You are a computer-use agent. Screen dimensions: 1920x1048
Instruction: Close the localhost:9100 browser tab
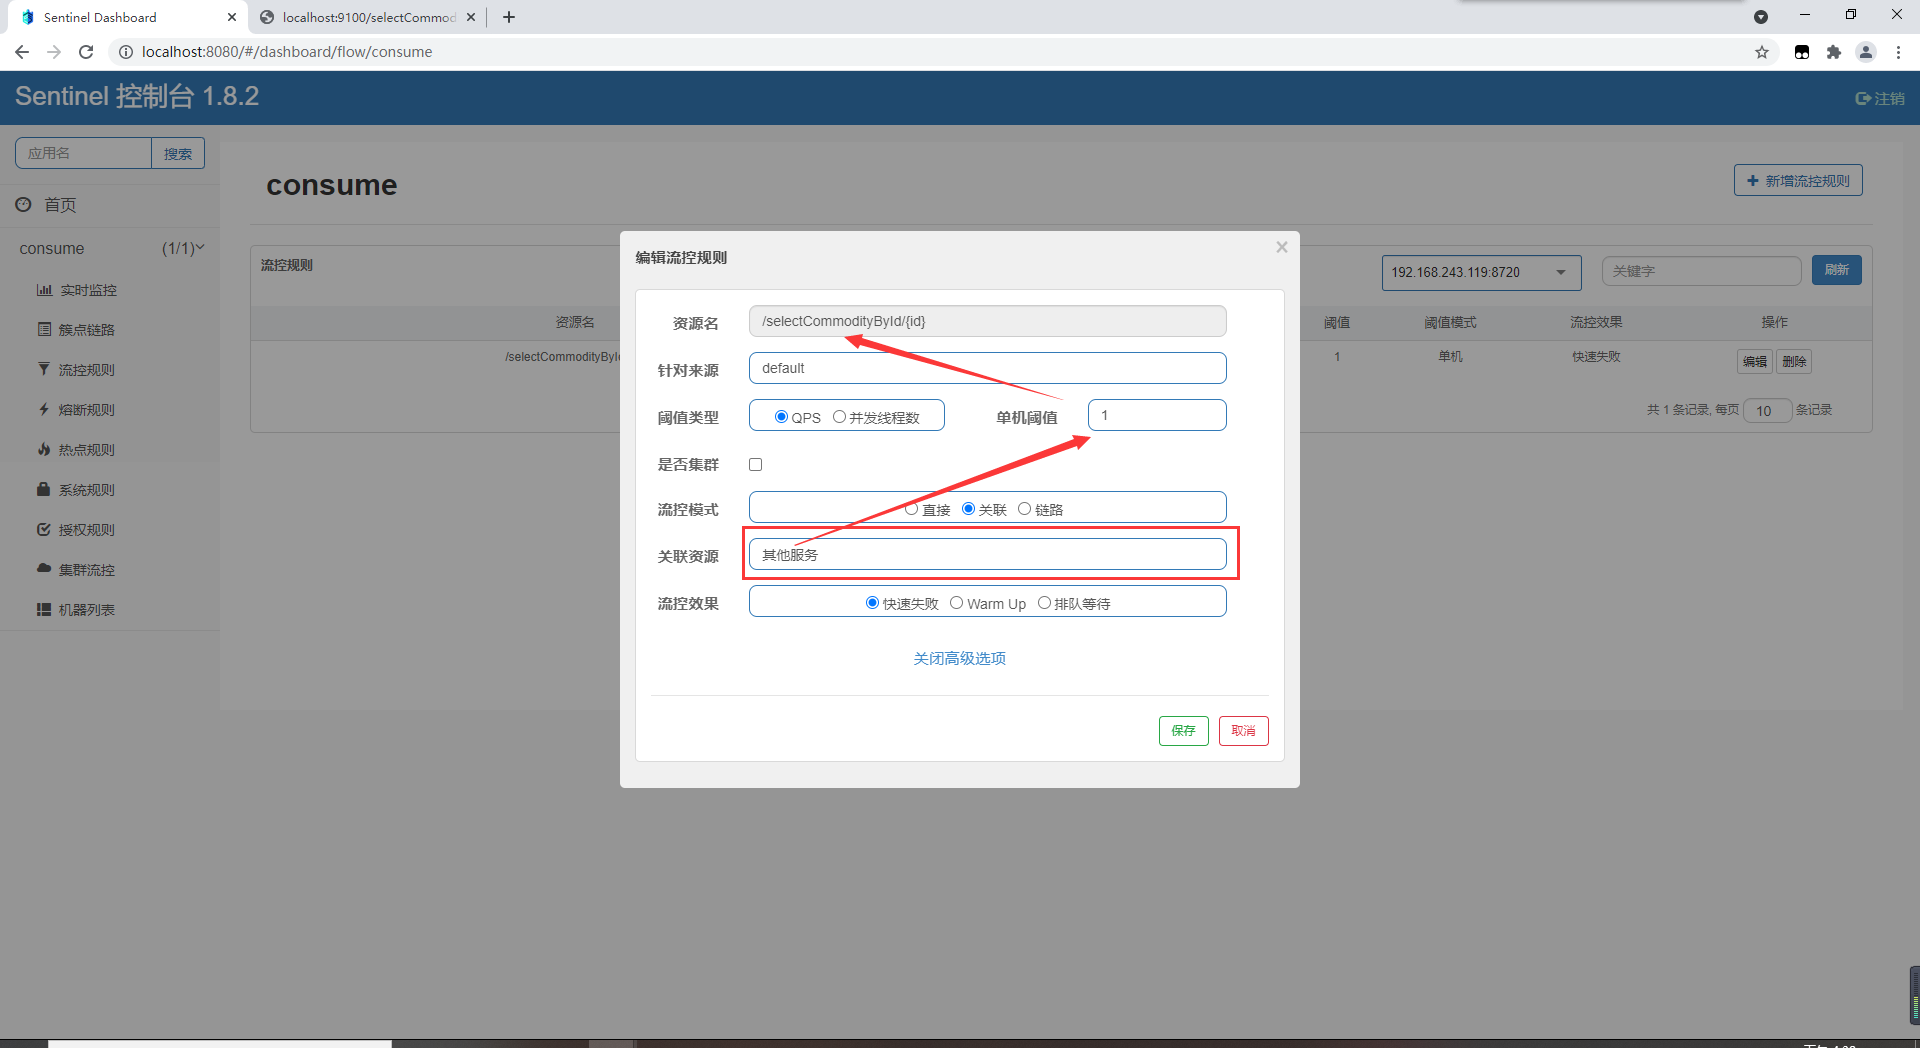(471, 17)
